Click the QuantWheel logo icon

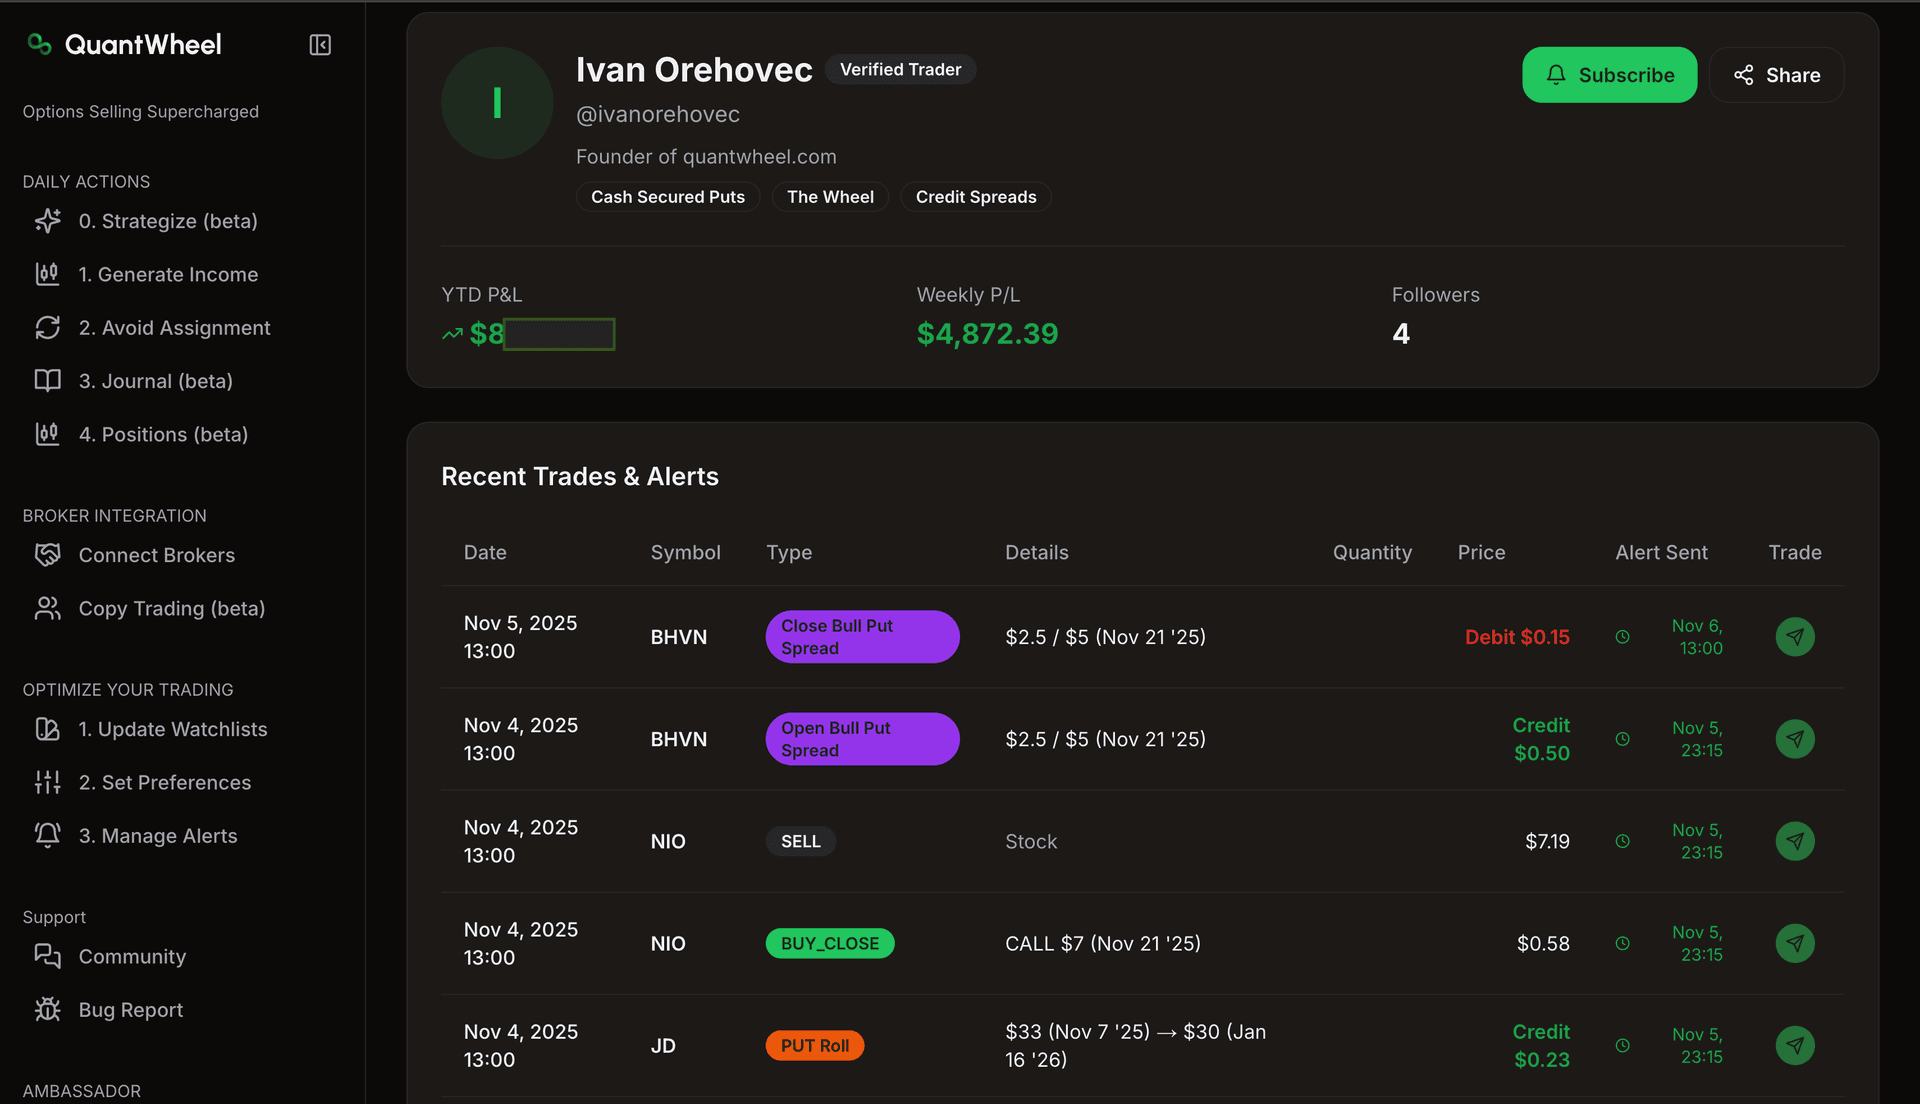pos(38,44)
